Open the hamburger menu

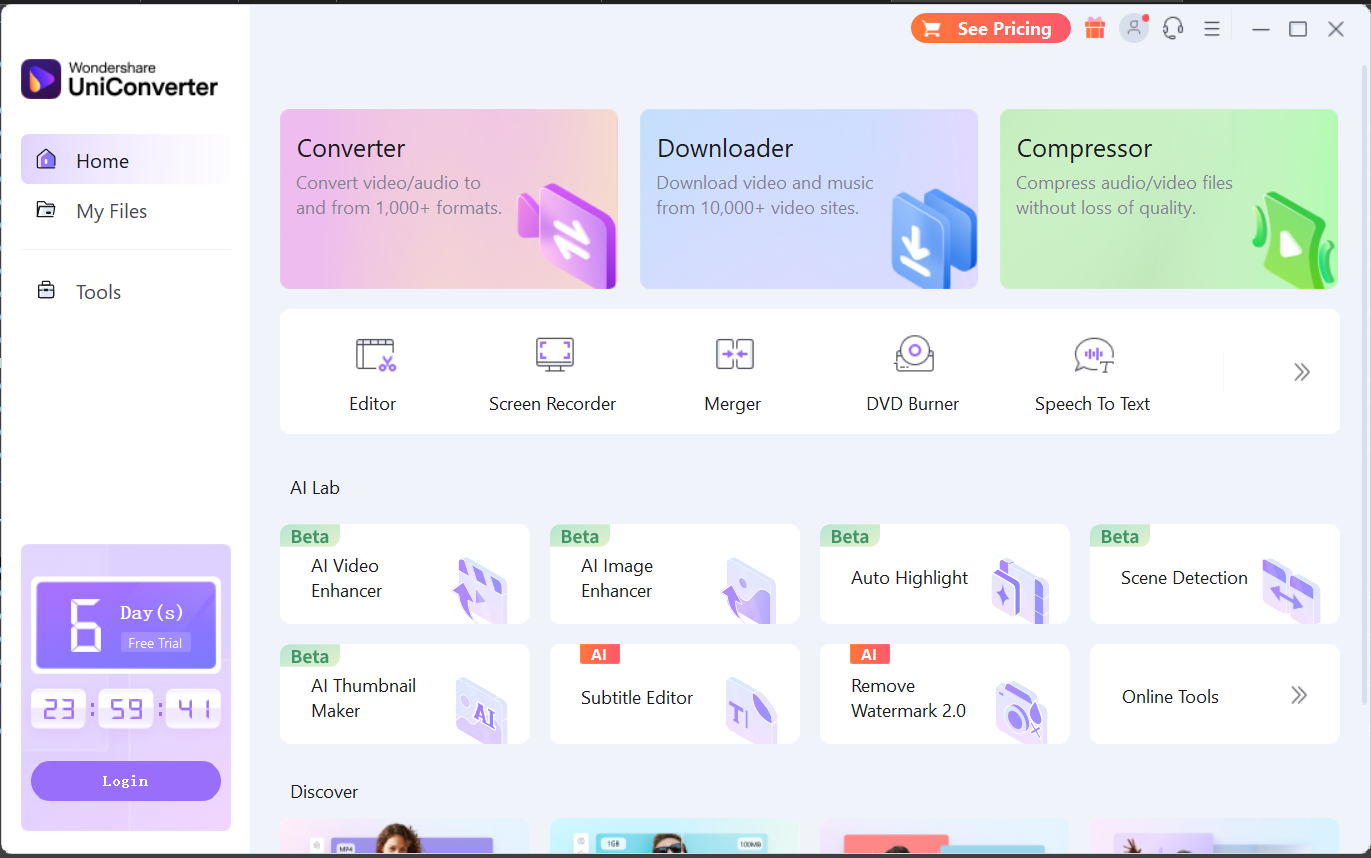(x=1211, y=28)
